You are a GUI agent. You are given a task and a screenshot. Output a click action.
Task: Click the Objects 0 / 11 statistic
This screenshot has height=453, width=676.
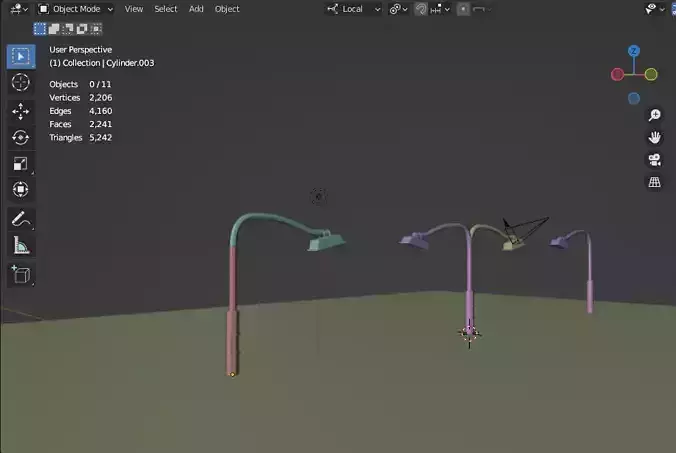pos(80,84)
